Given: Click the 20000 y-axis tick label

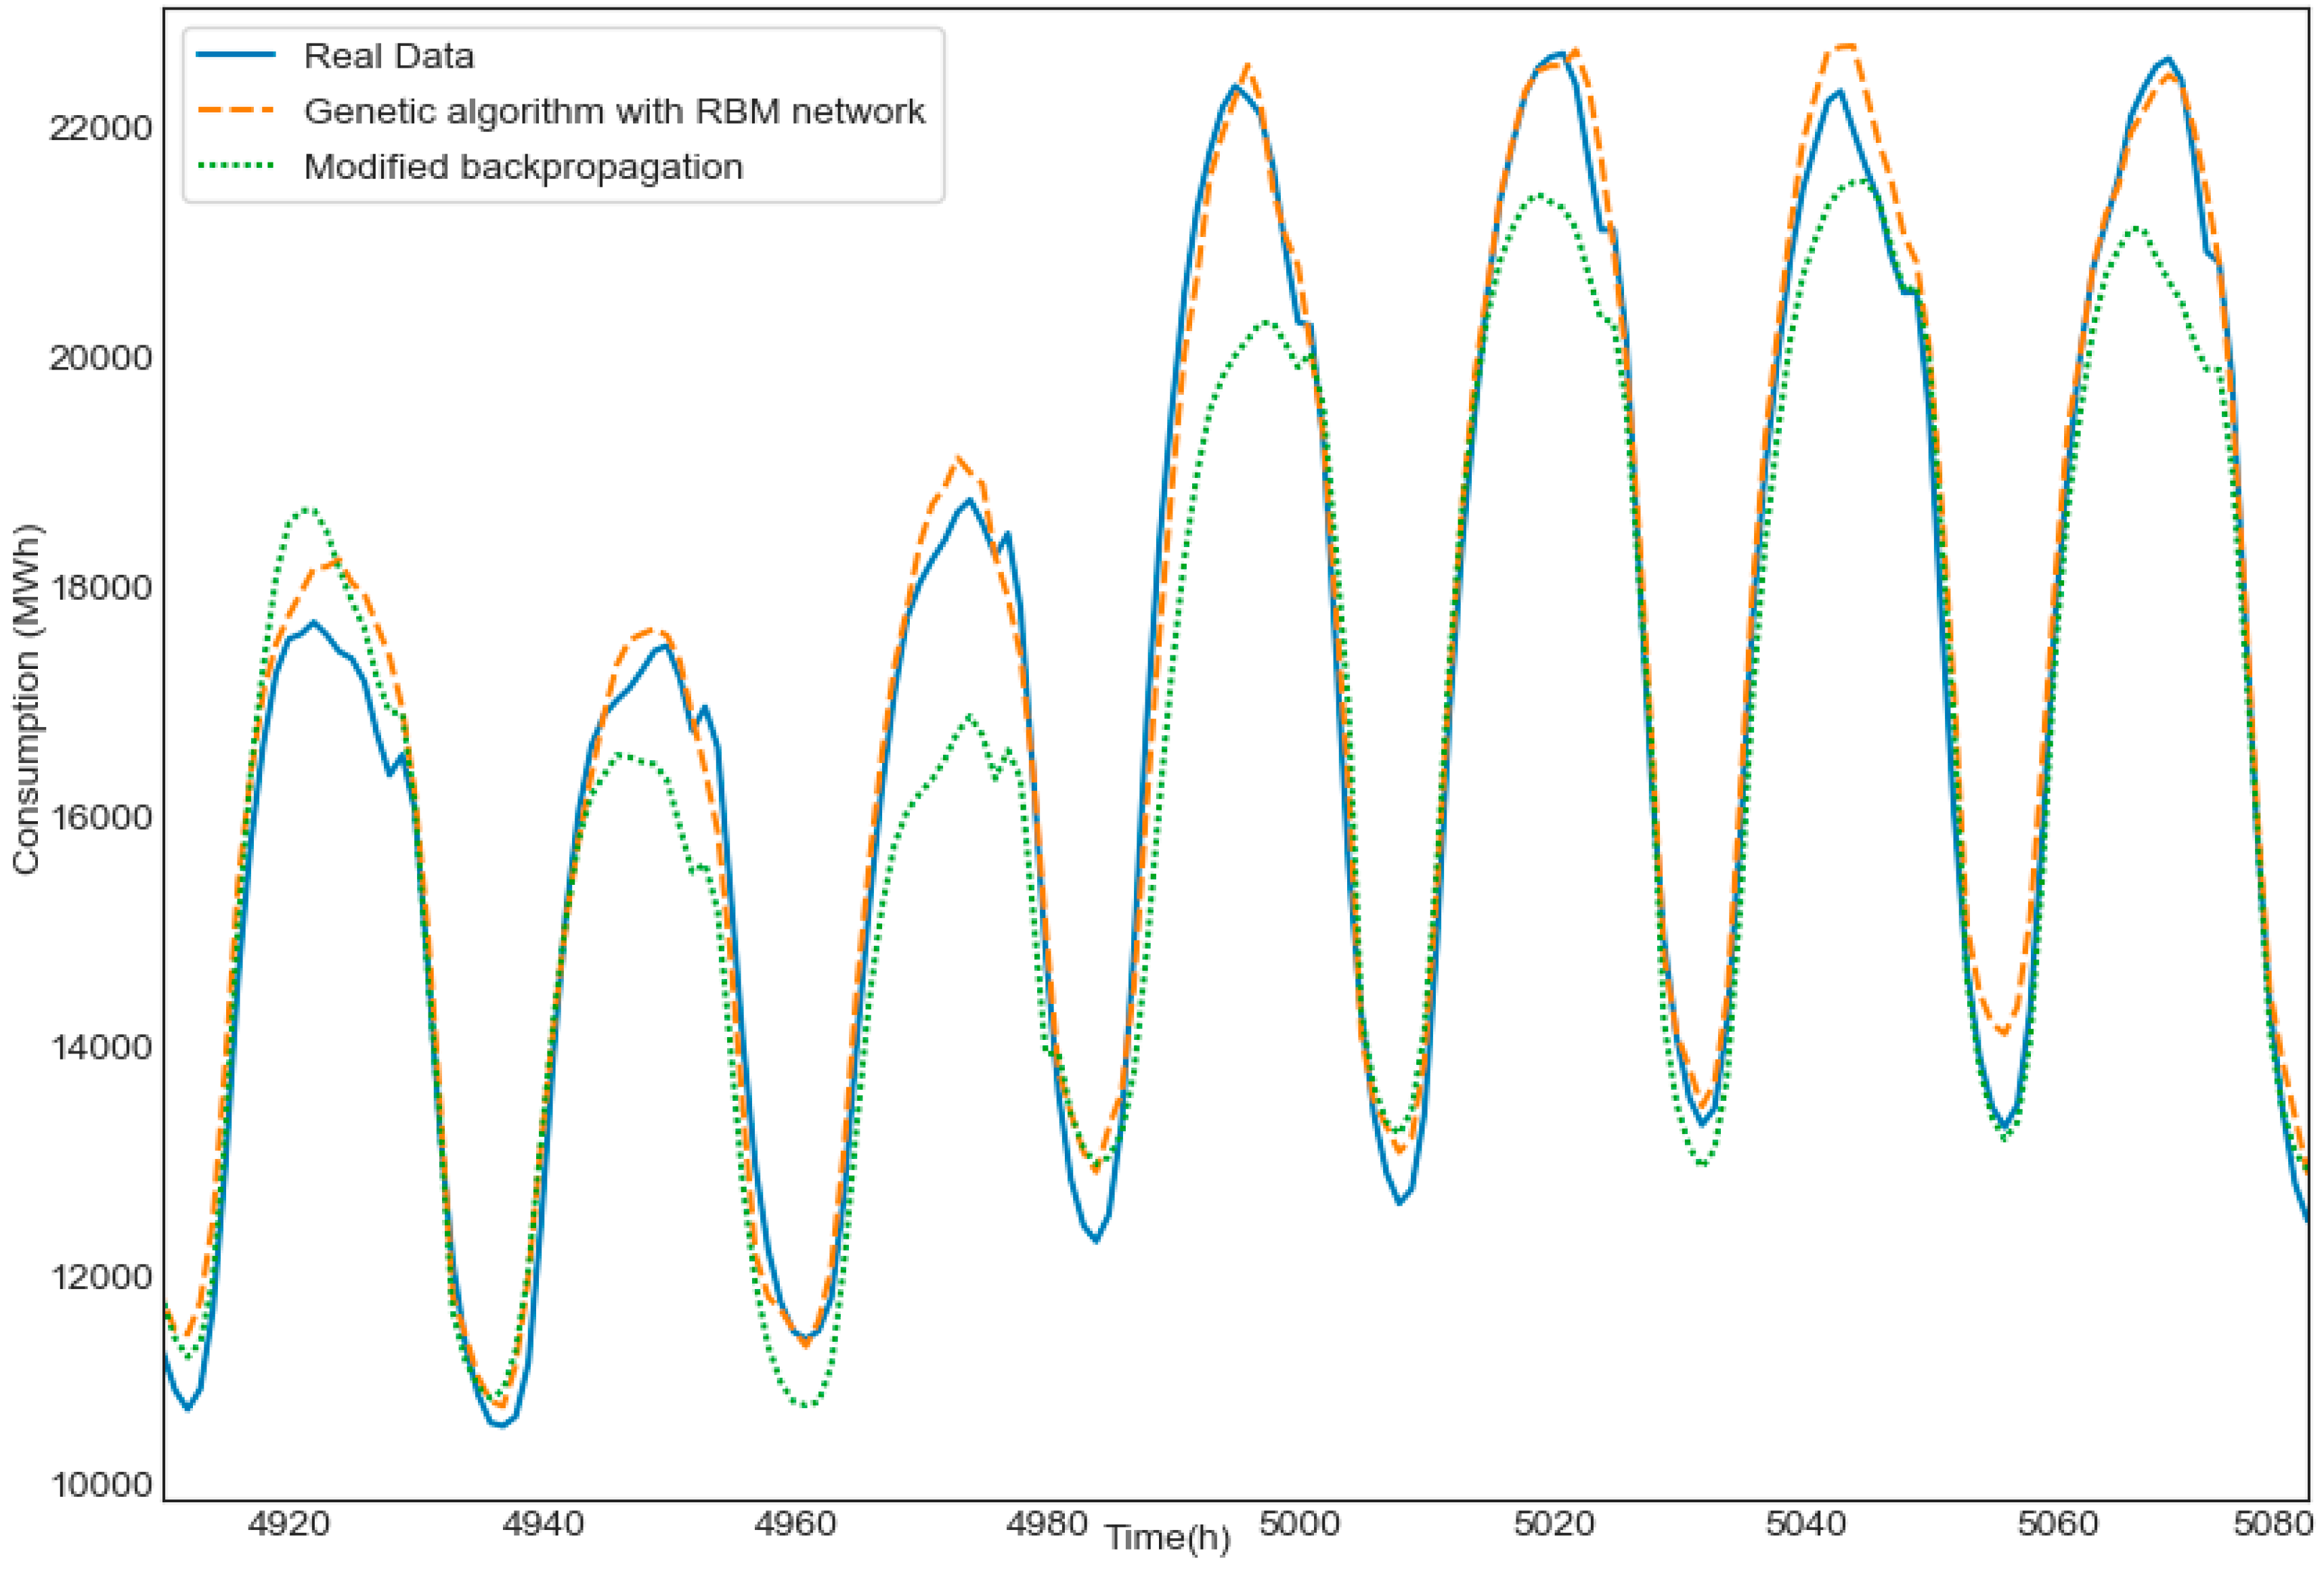Looking at the screenshot, I should coord(100,358).
